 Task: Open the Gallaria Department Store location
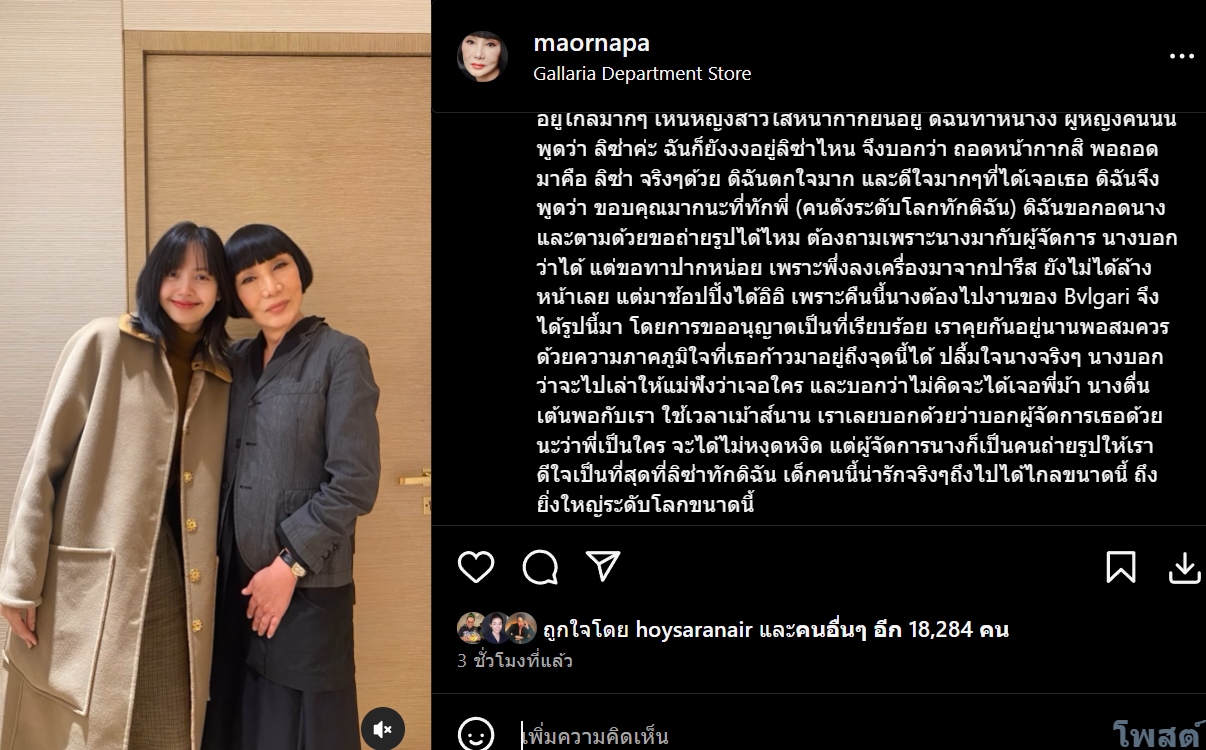point(642,73)
